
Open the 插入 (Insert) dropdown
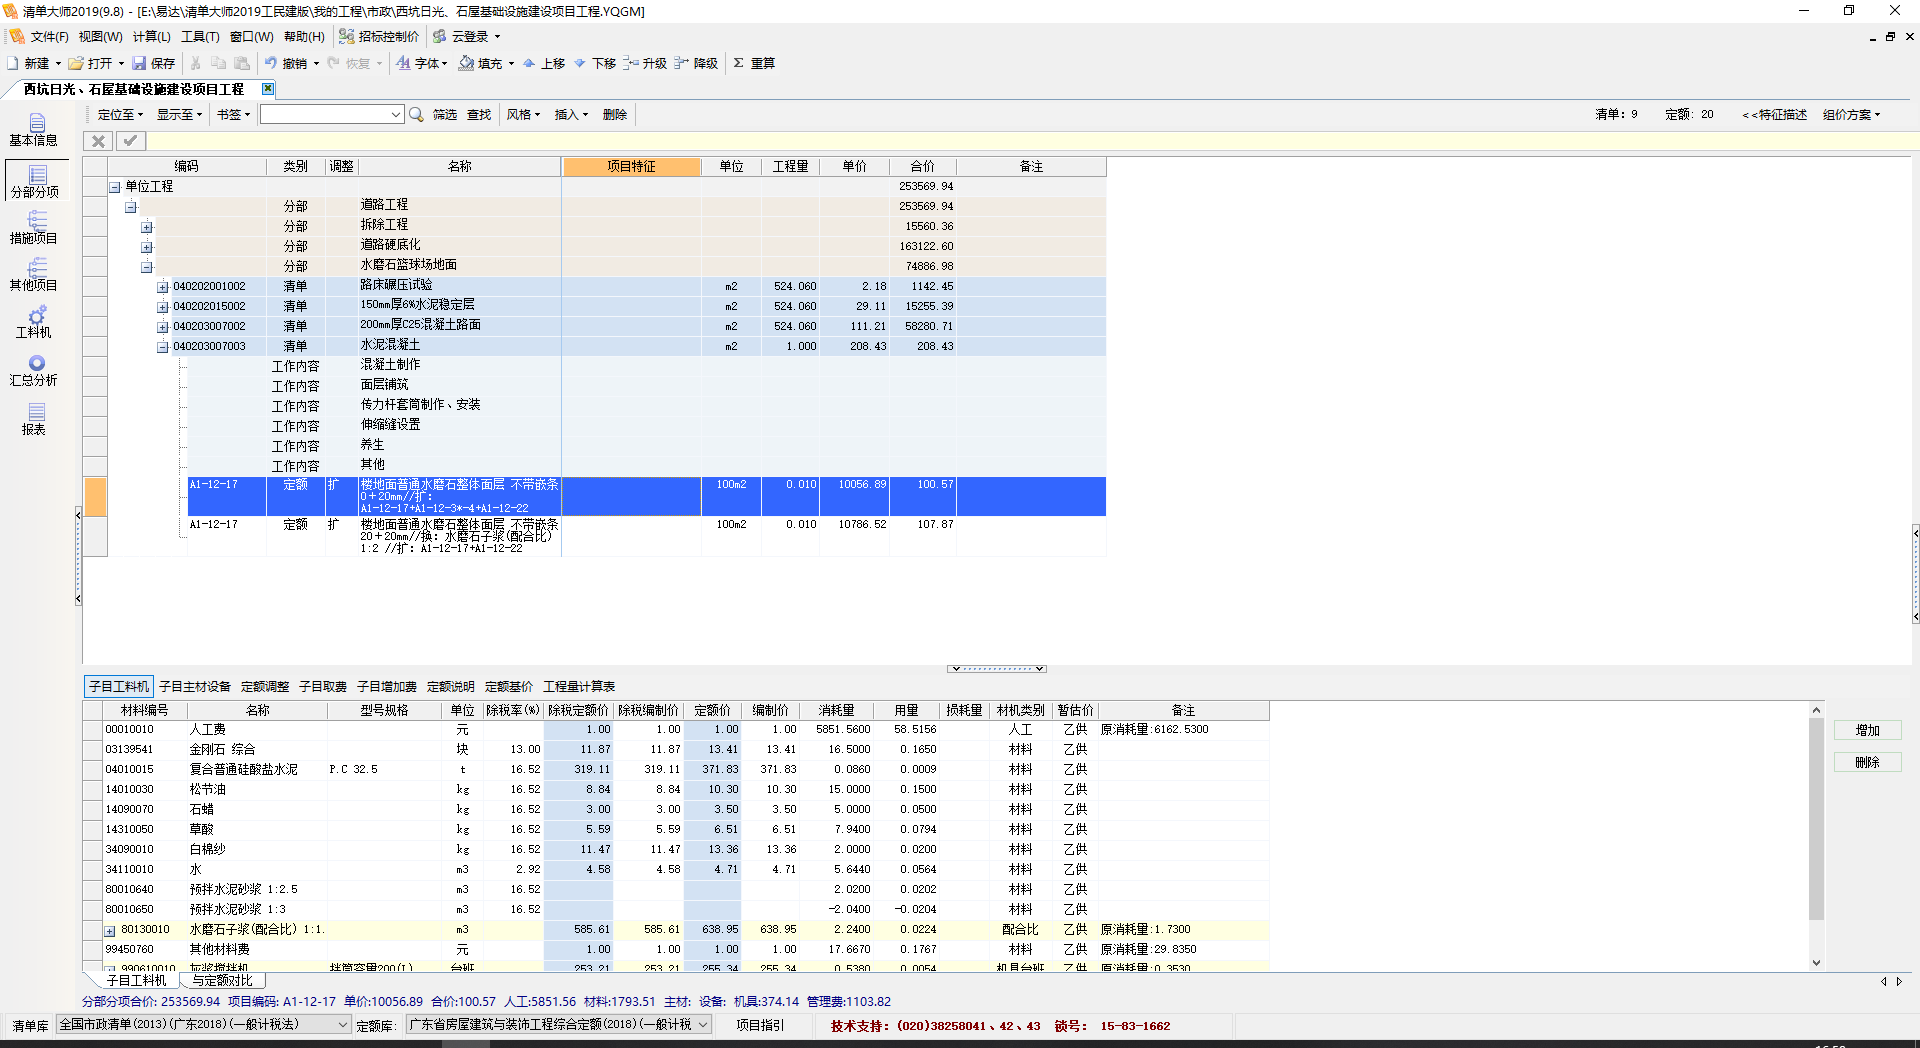(x=571, y=115)
